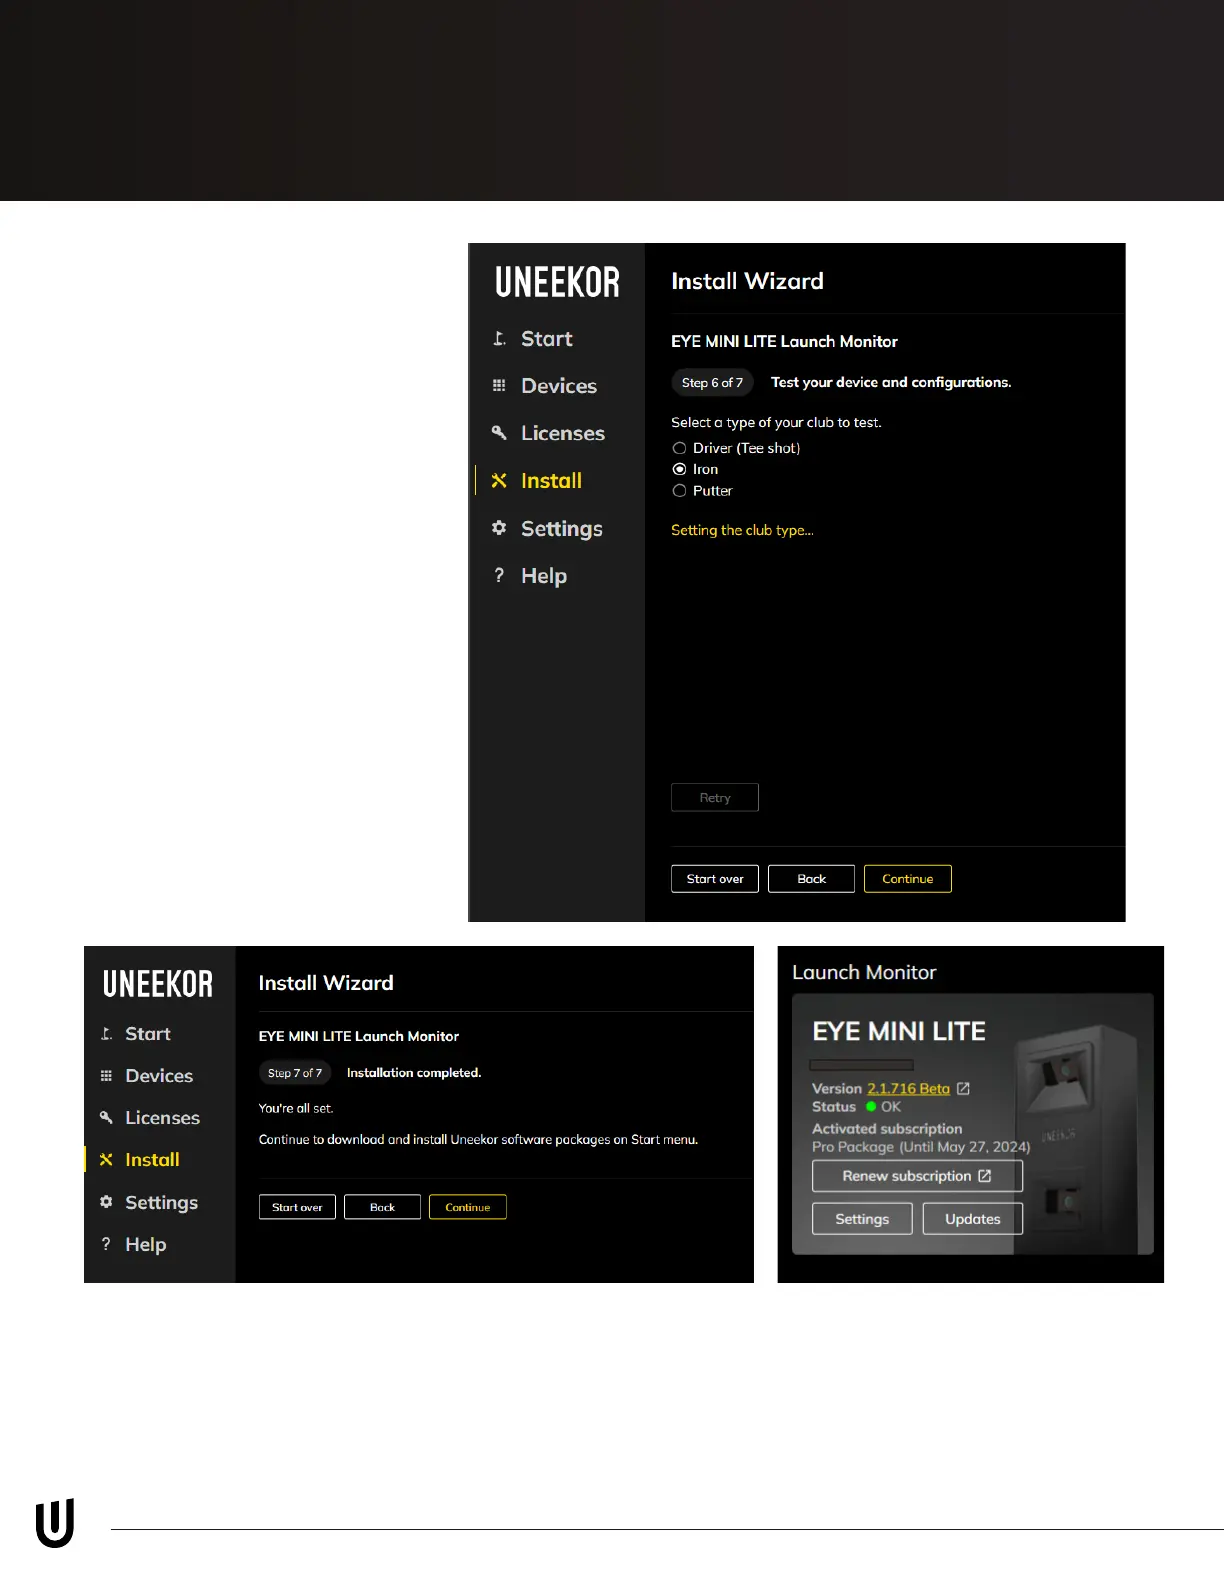Click the 'Setting the club type...' status text

click(742, 530)
